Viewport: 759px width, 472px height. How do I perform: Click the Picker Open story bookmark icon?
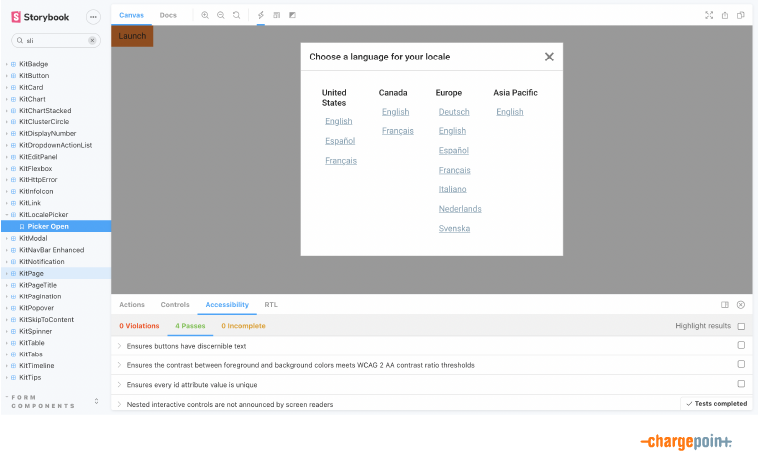[x=22, y=227]
